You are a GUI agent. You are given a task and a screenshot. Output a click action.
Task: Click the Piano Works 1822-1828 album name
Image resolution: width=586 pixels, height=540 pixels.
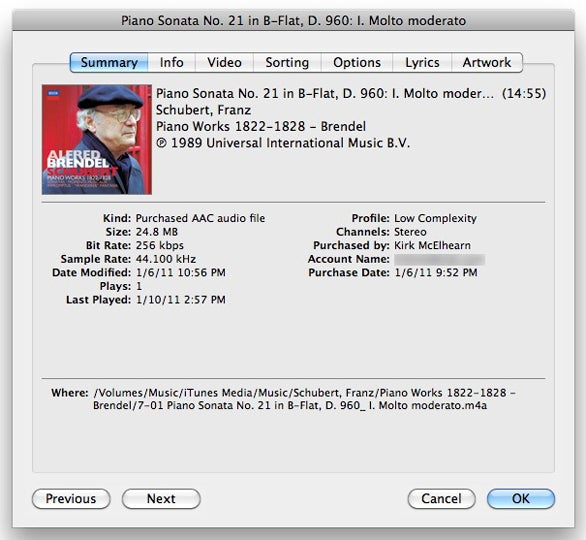261,126
